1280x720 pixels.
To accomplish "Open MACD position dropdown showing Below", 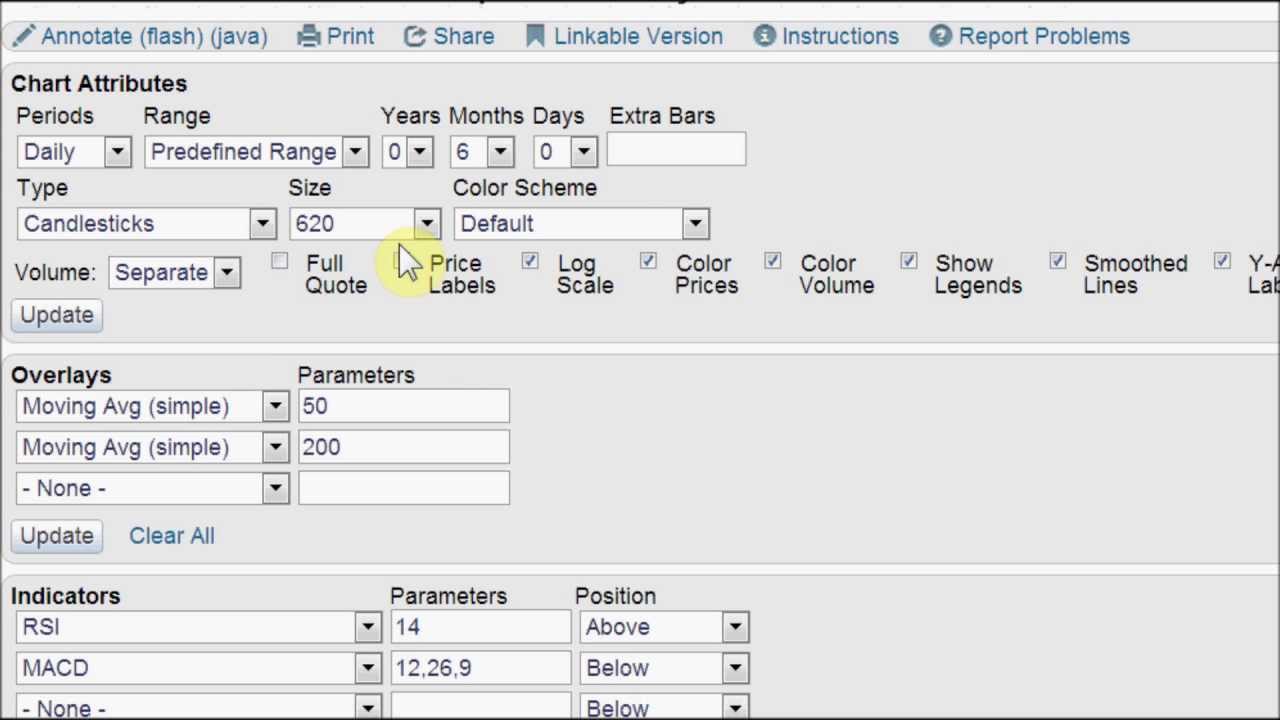I will tap(664, 668).
